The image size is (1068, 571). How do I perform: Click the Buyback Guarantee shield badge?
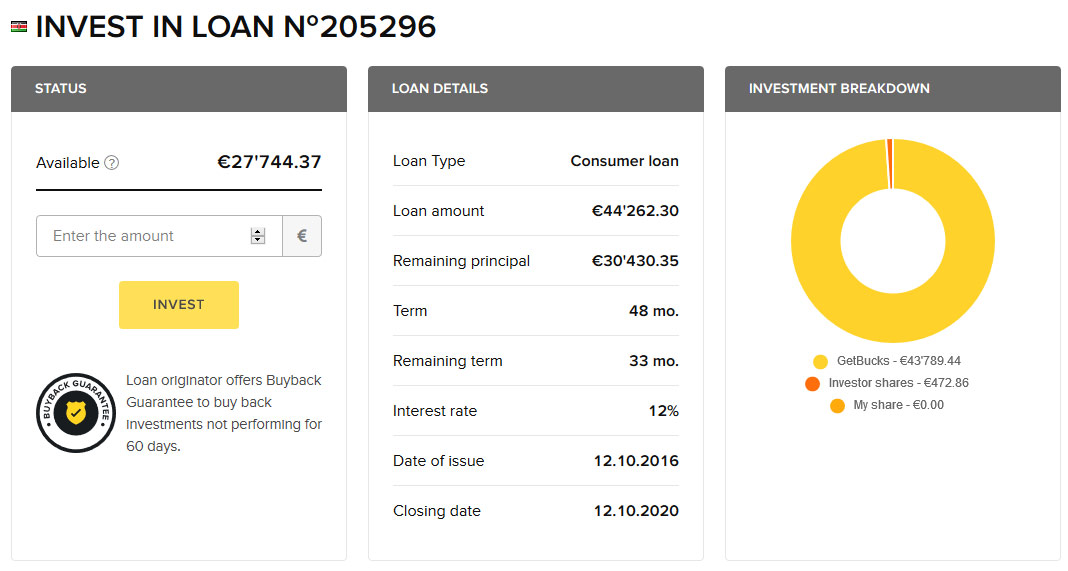coord(76,412)
